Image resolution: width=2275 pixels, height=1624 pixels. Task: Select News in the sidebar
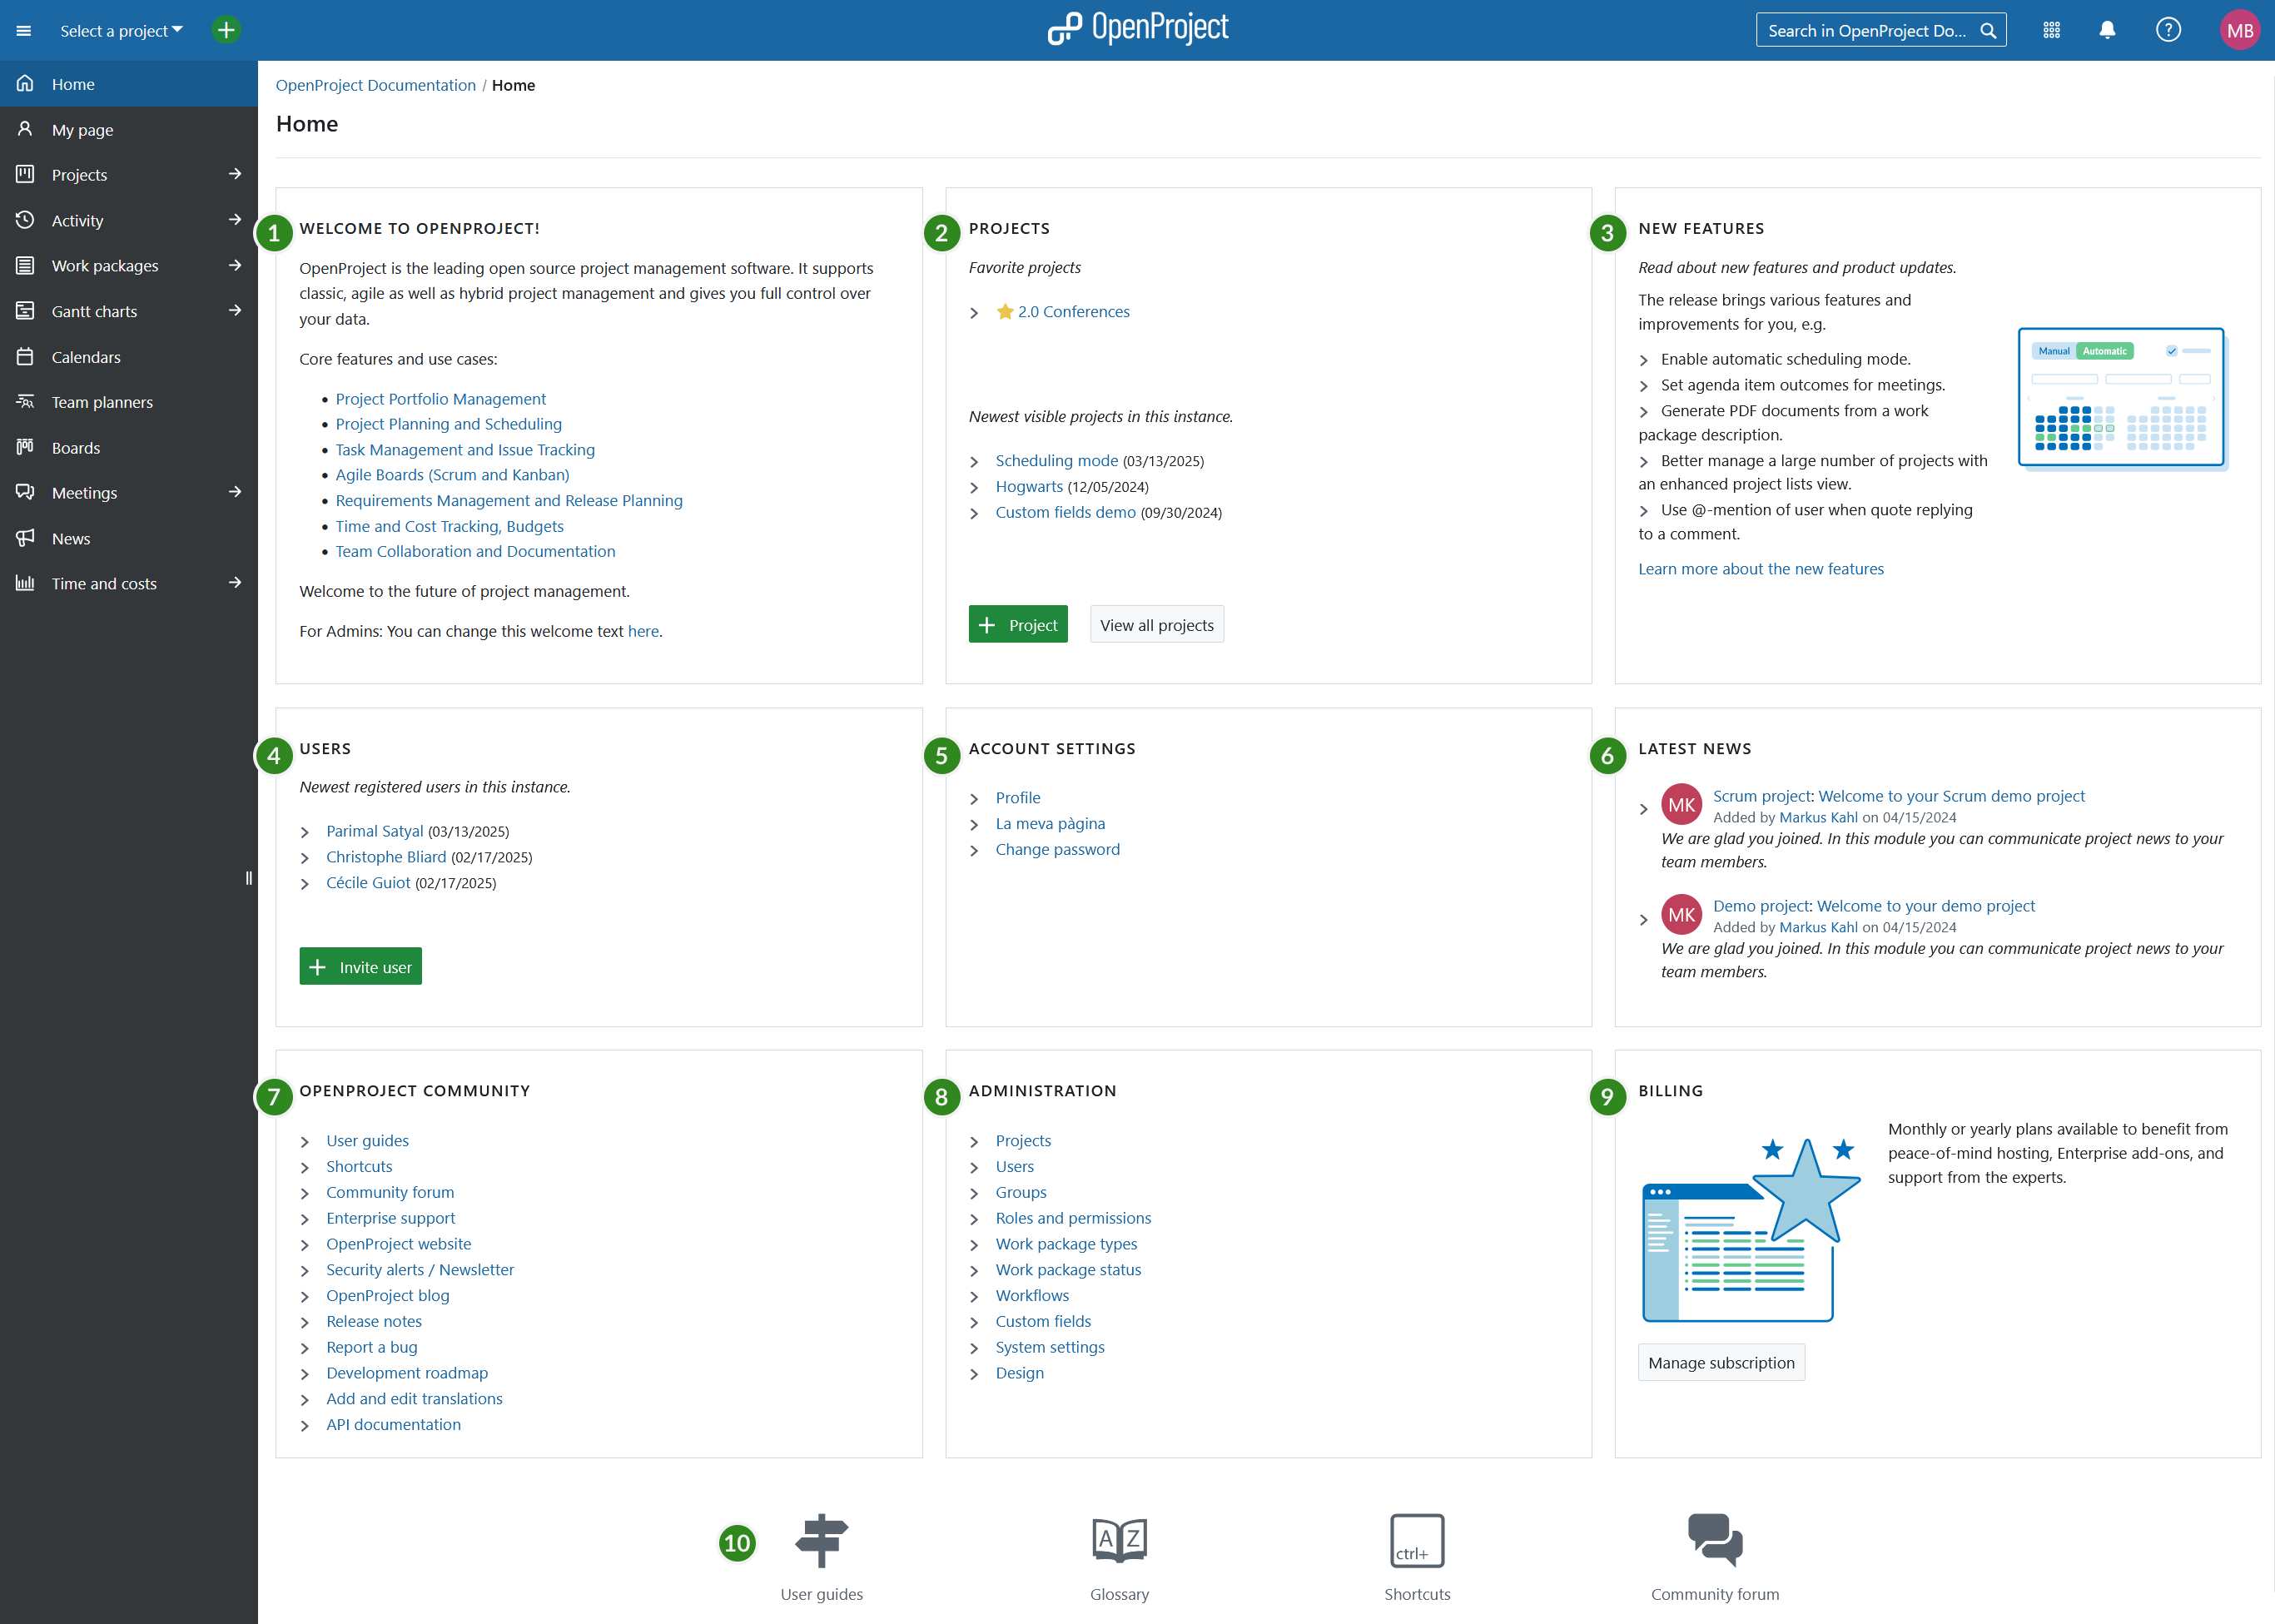[129, 538]
